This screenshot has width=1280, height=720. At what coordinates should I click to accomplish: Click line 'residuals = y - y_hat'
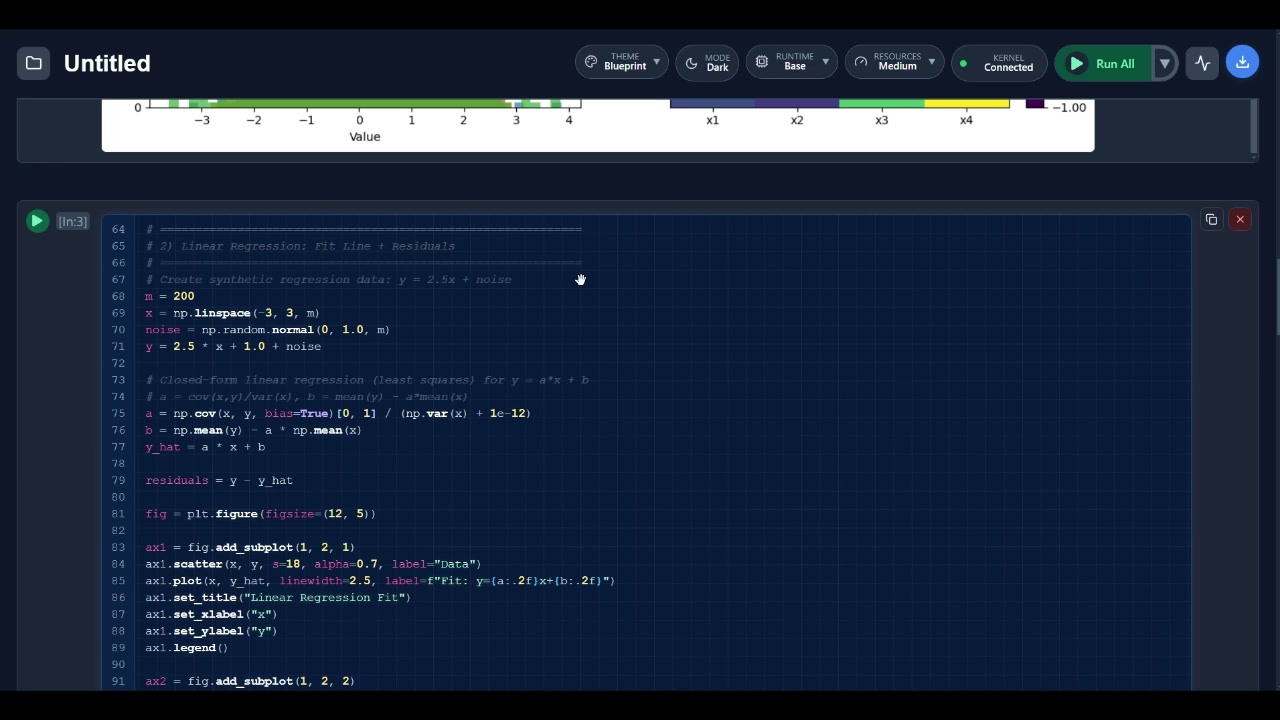pos(219,481)
